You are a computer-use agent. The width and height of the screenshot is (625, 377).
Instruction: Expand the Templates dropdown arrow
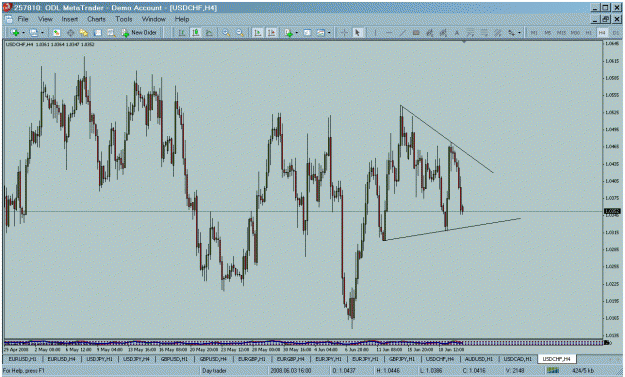pyautogui.click(x=329, y=33)
